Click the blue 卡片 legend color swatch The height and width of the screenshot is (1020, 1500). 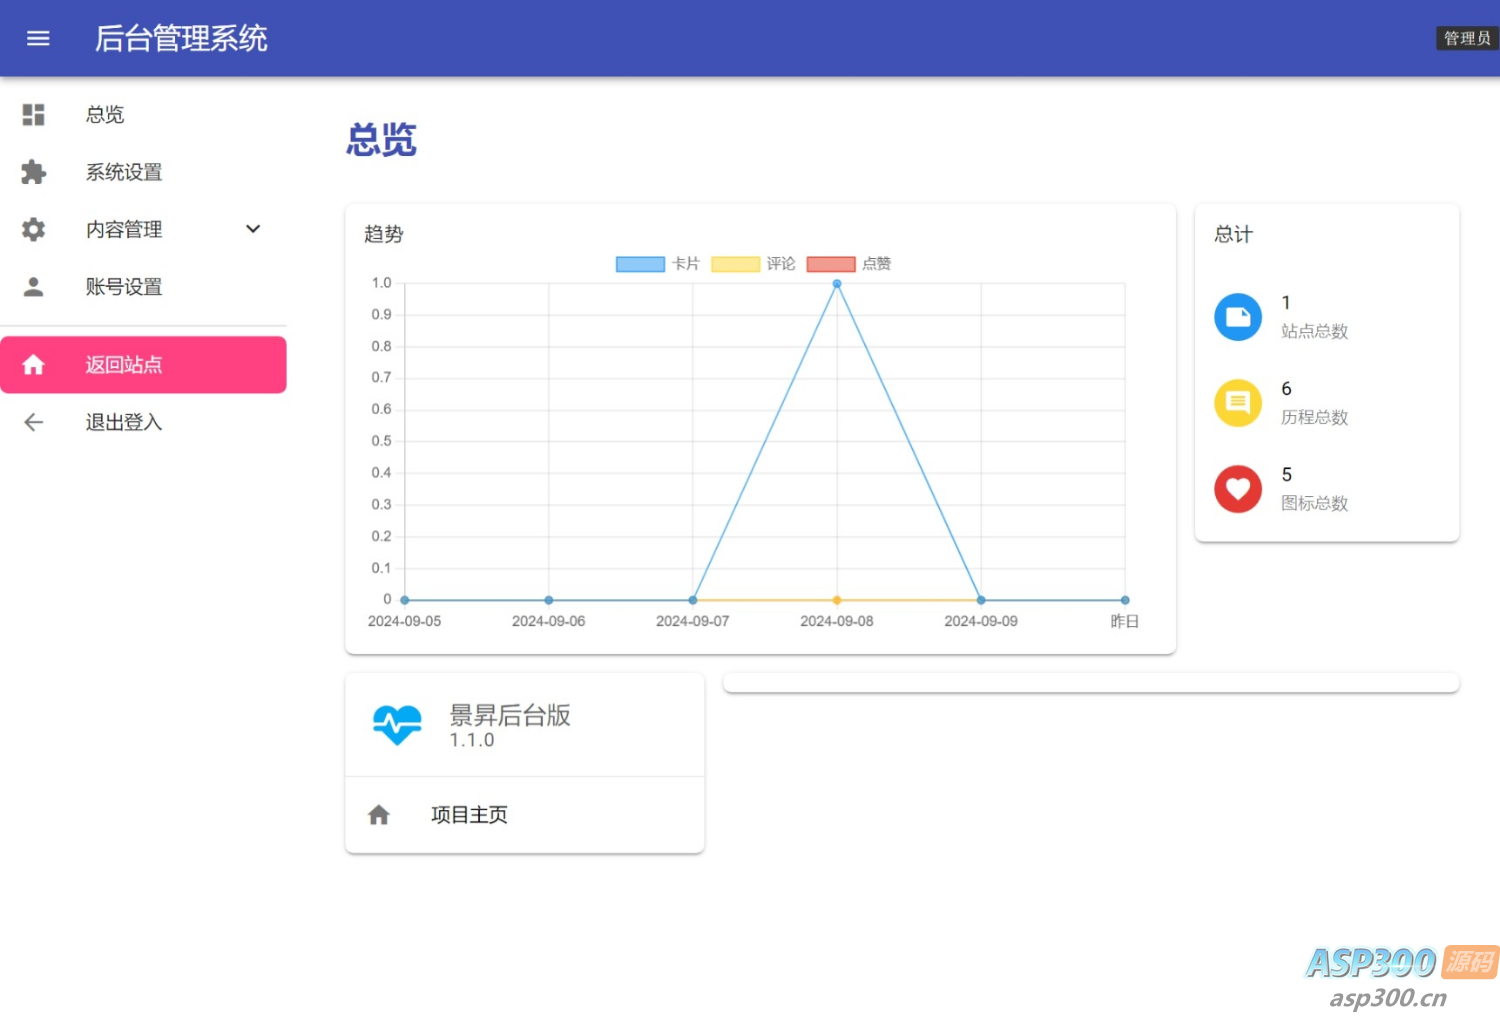(639, 263)
